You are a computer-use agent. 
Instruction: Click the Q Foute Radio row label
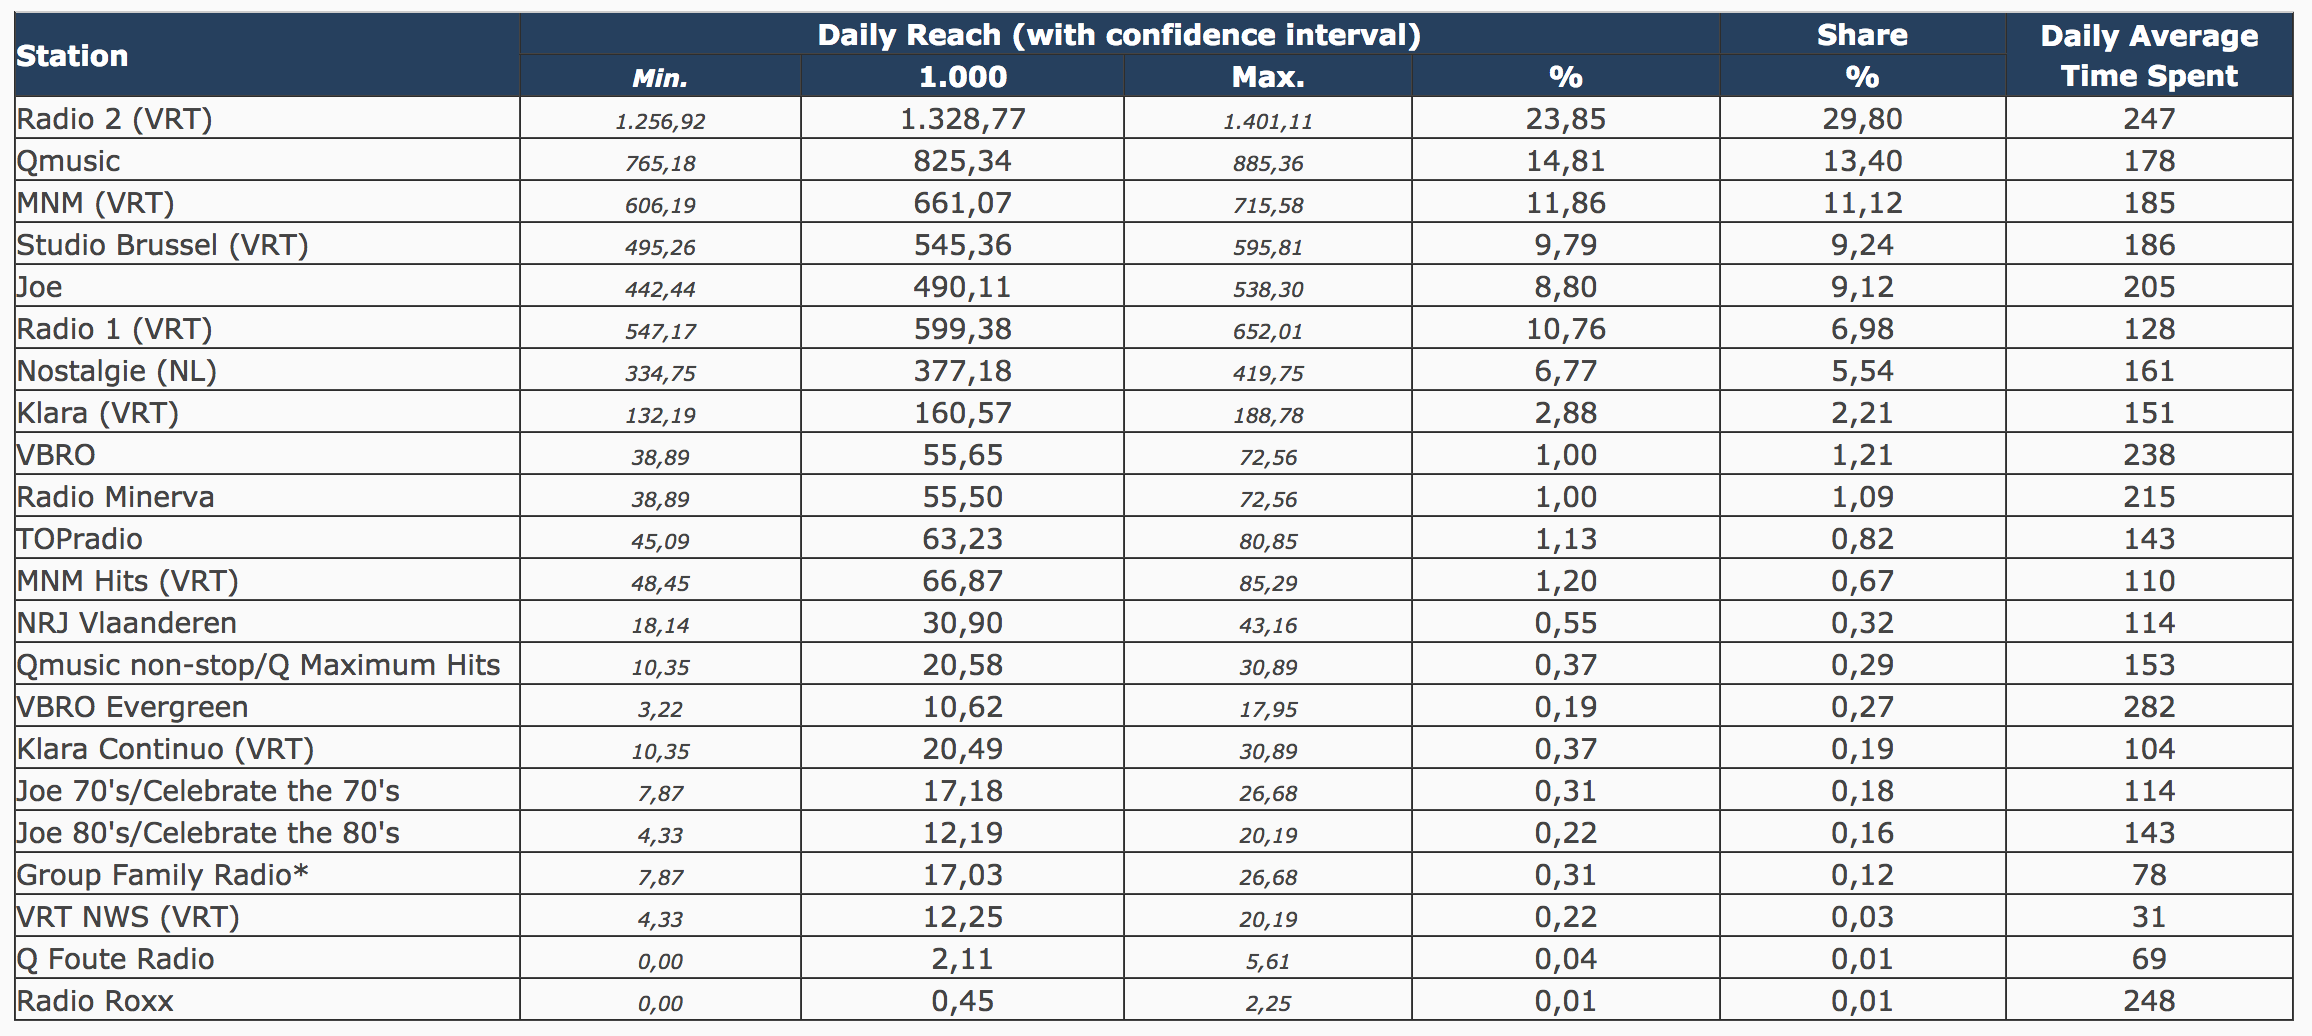click(116, 959)
